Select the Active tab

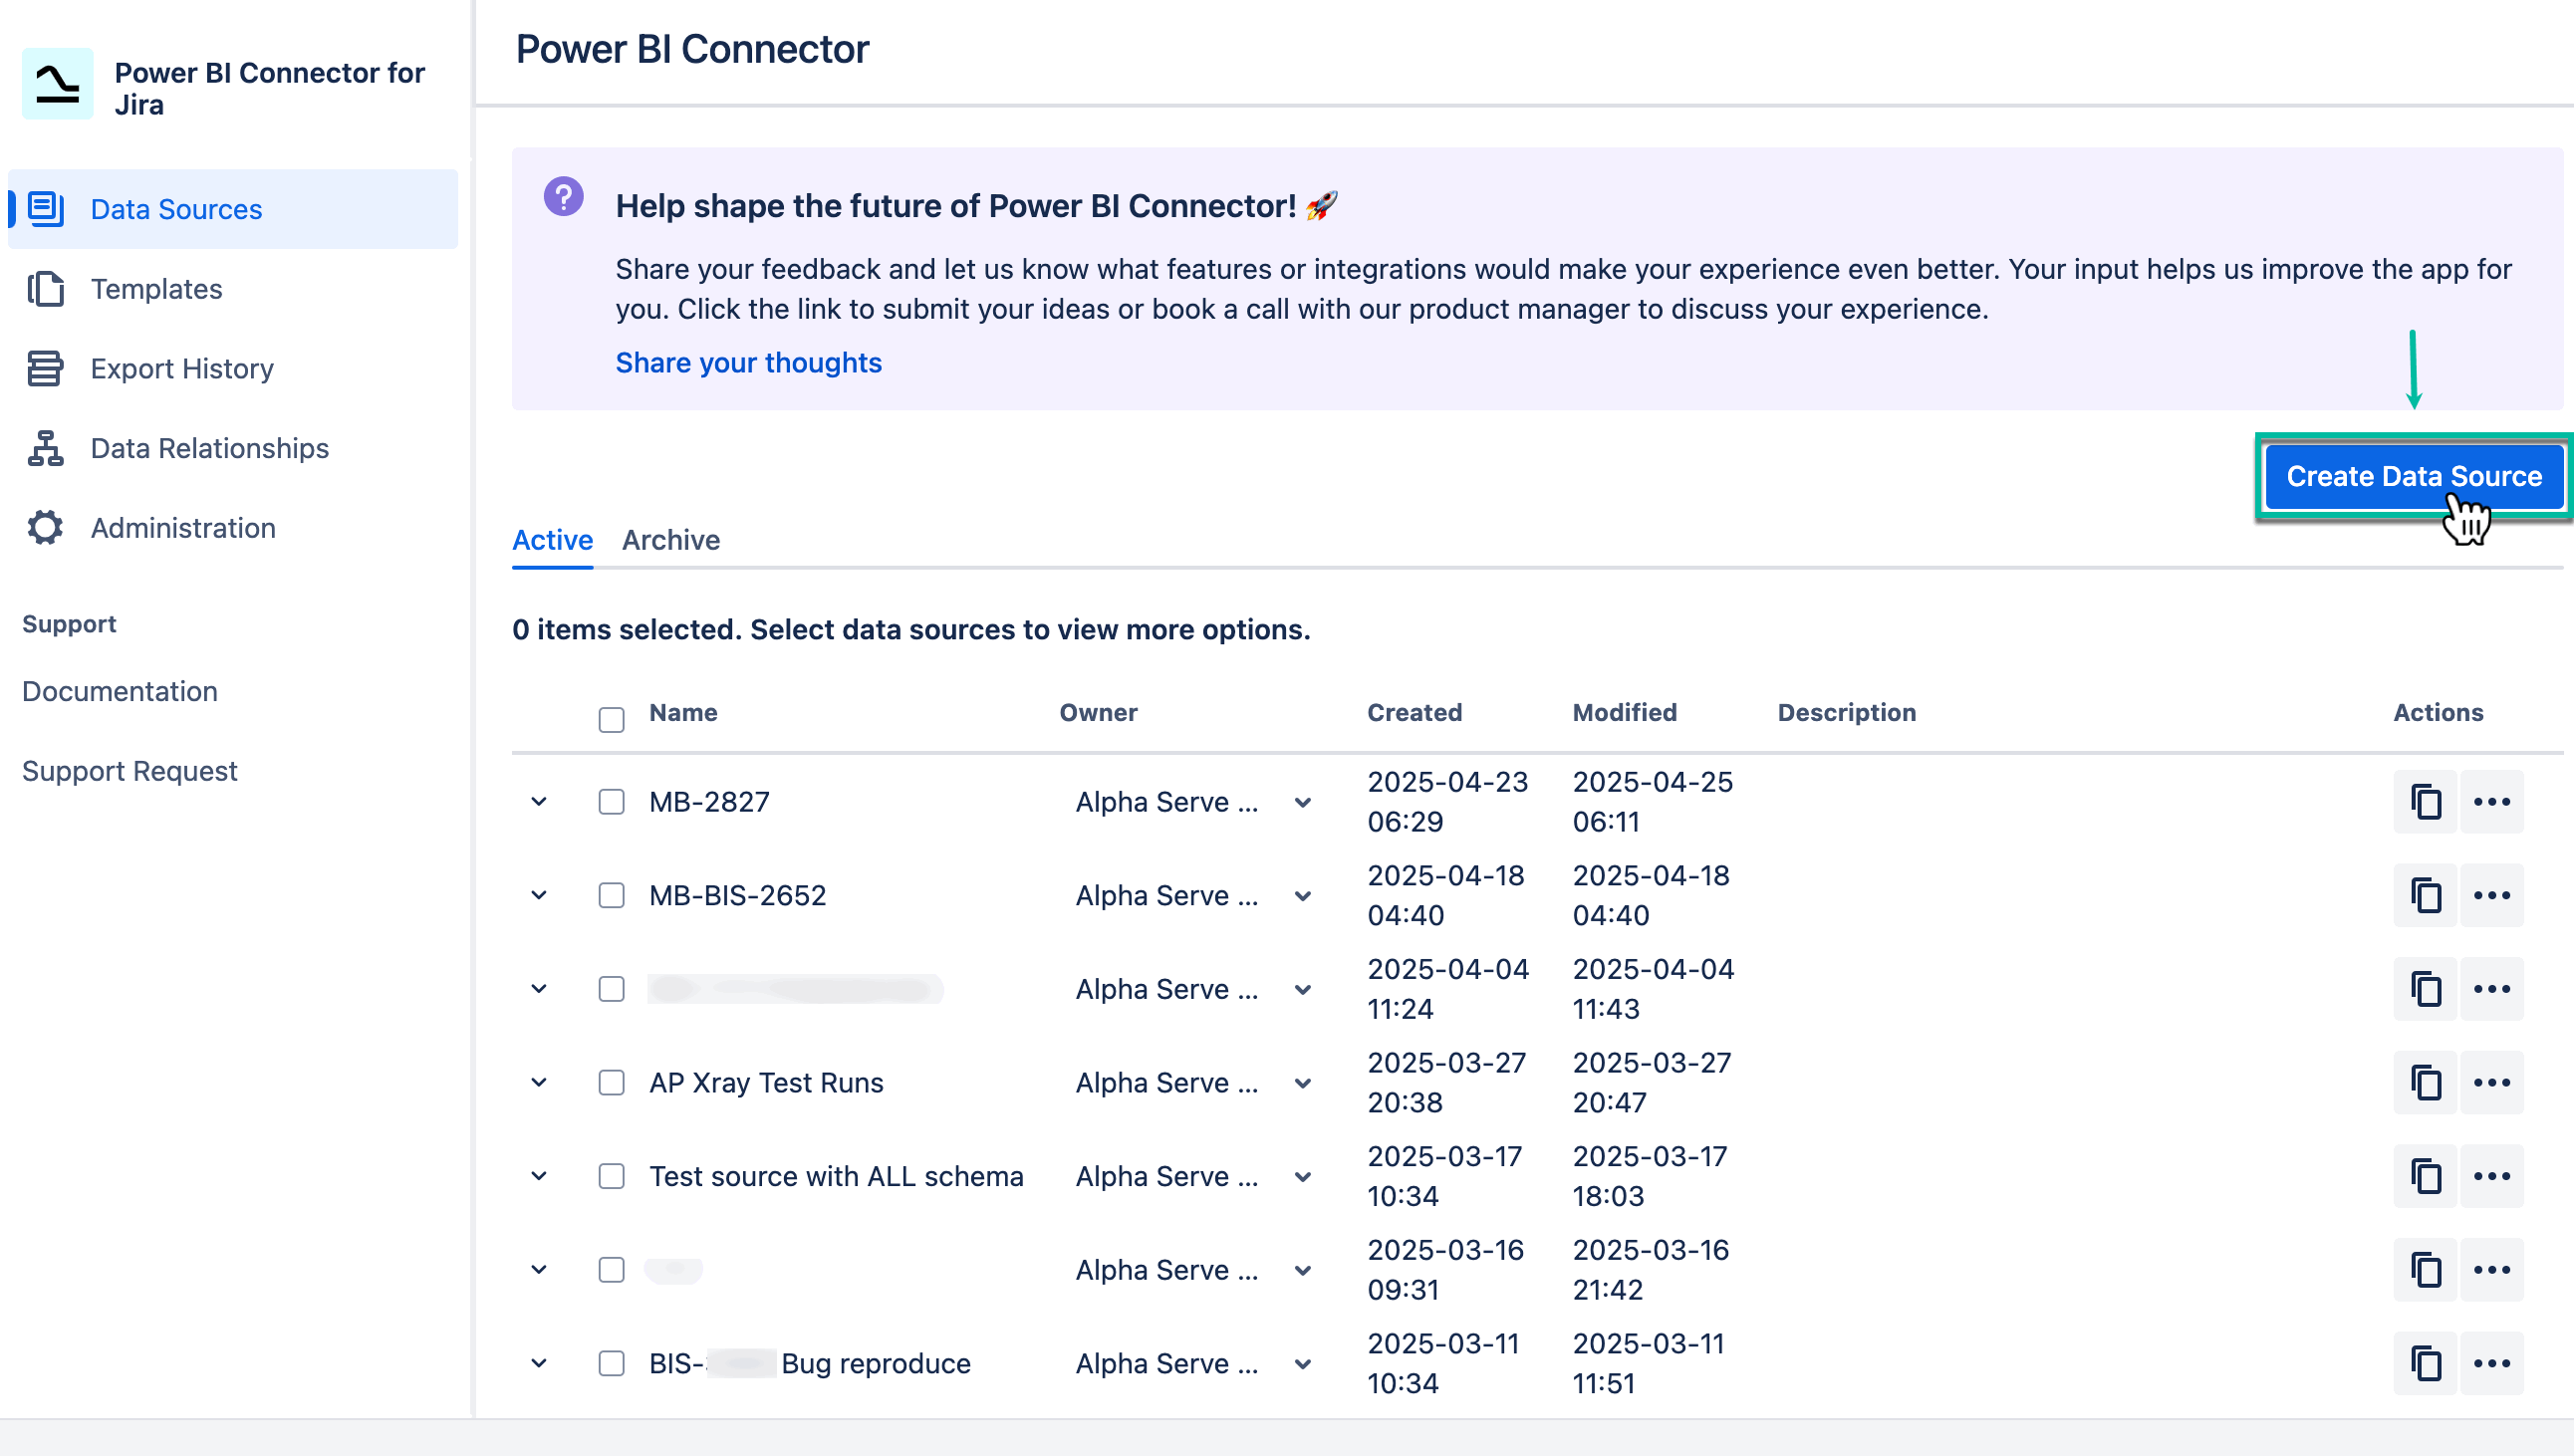[x=551, y=540]
